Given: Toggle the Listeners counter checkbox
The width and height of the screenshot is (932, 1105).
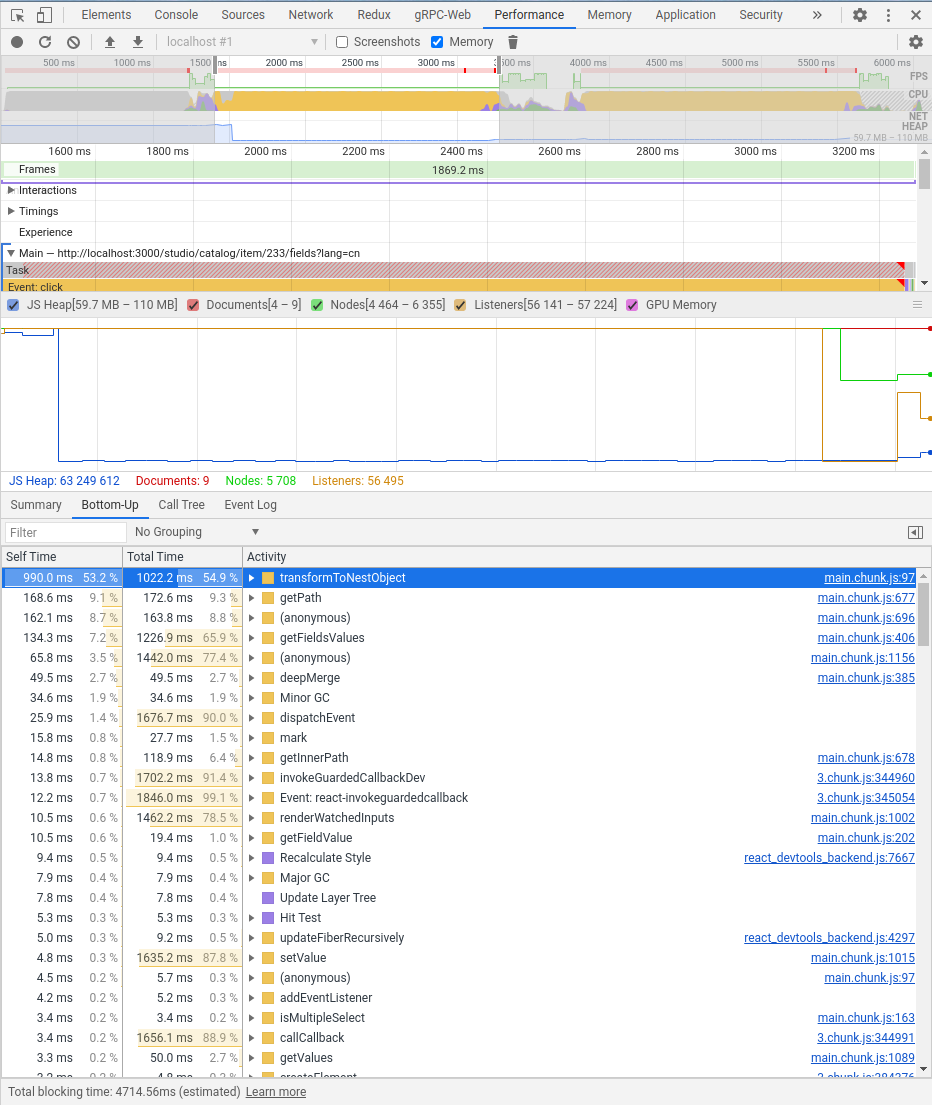Looking at the screenshot, I should [x=460, y=305].
